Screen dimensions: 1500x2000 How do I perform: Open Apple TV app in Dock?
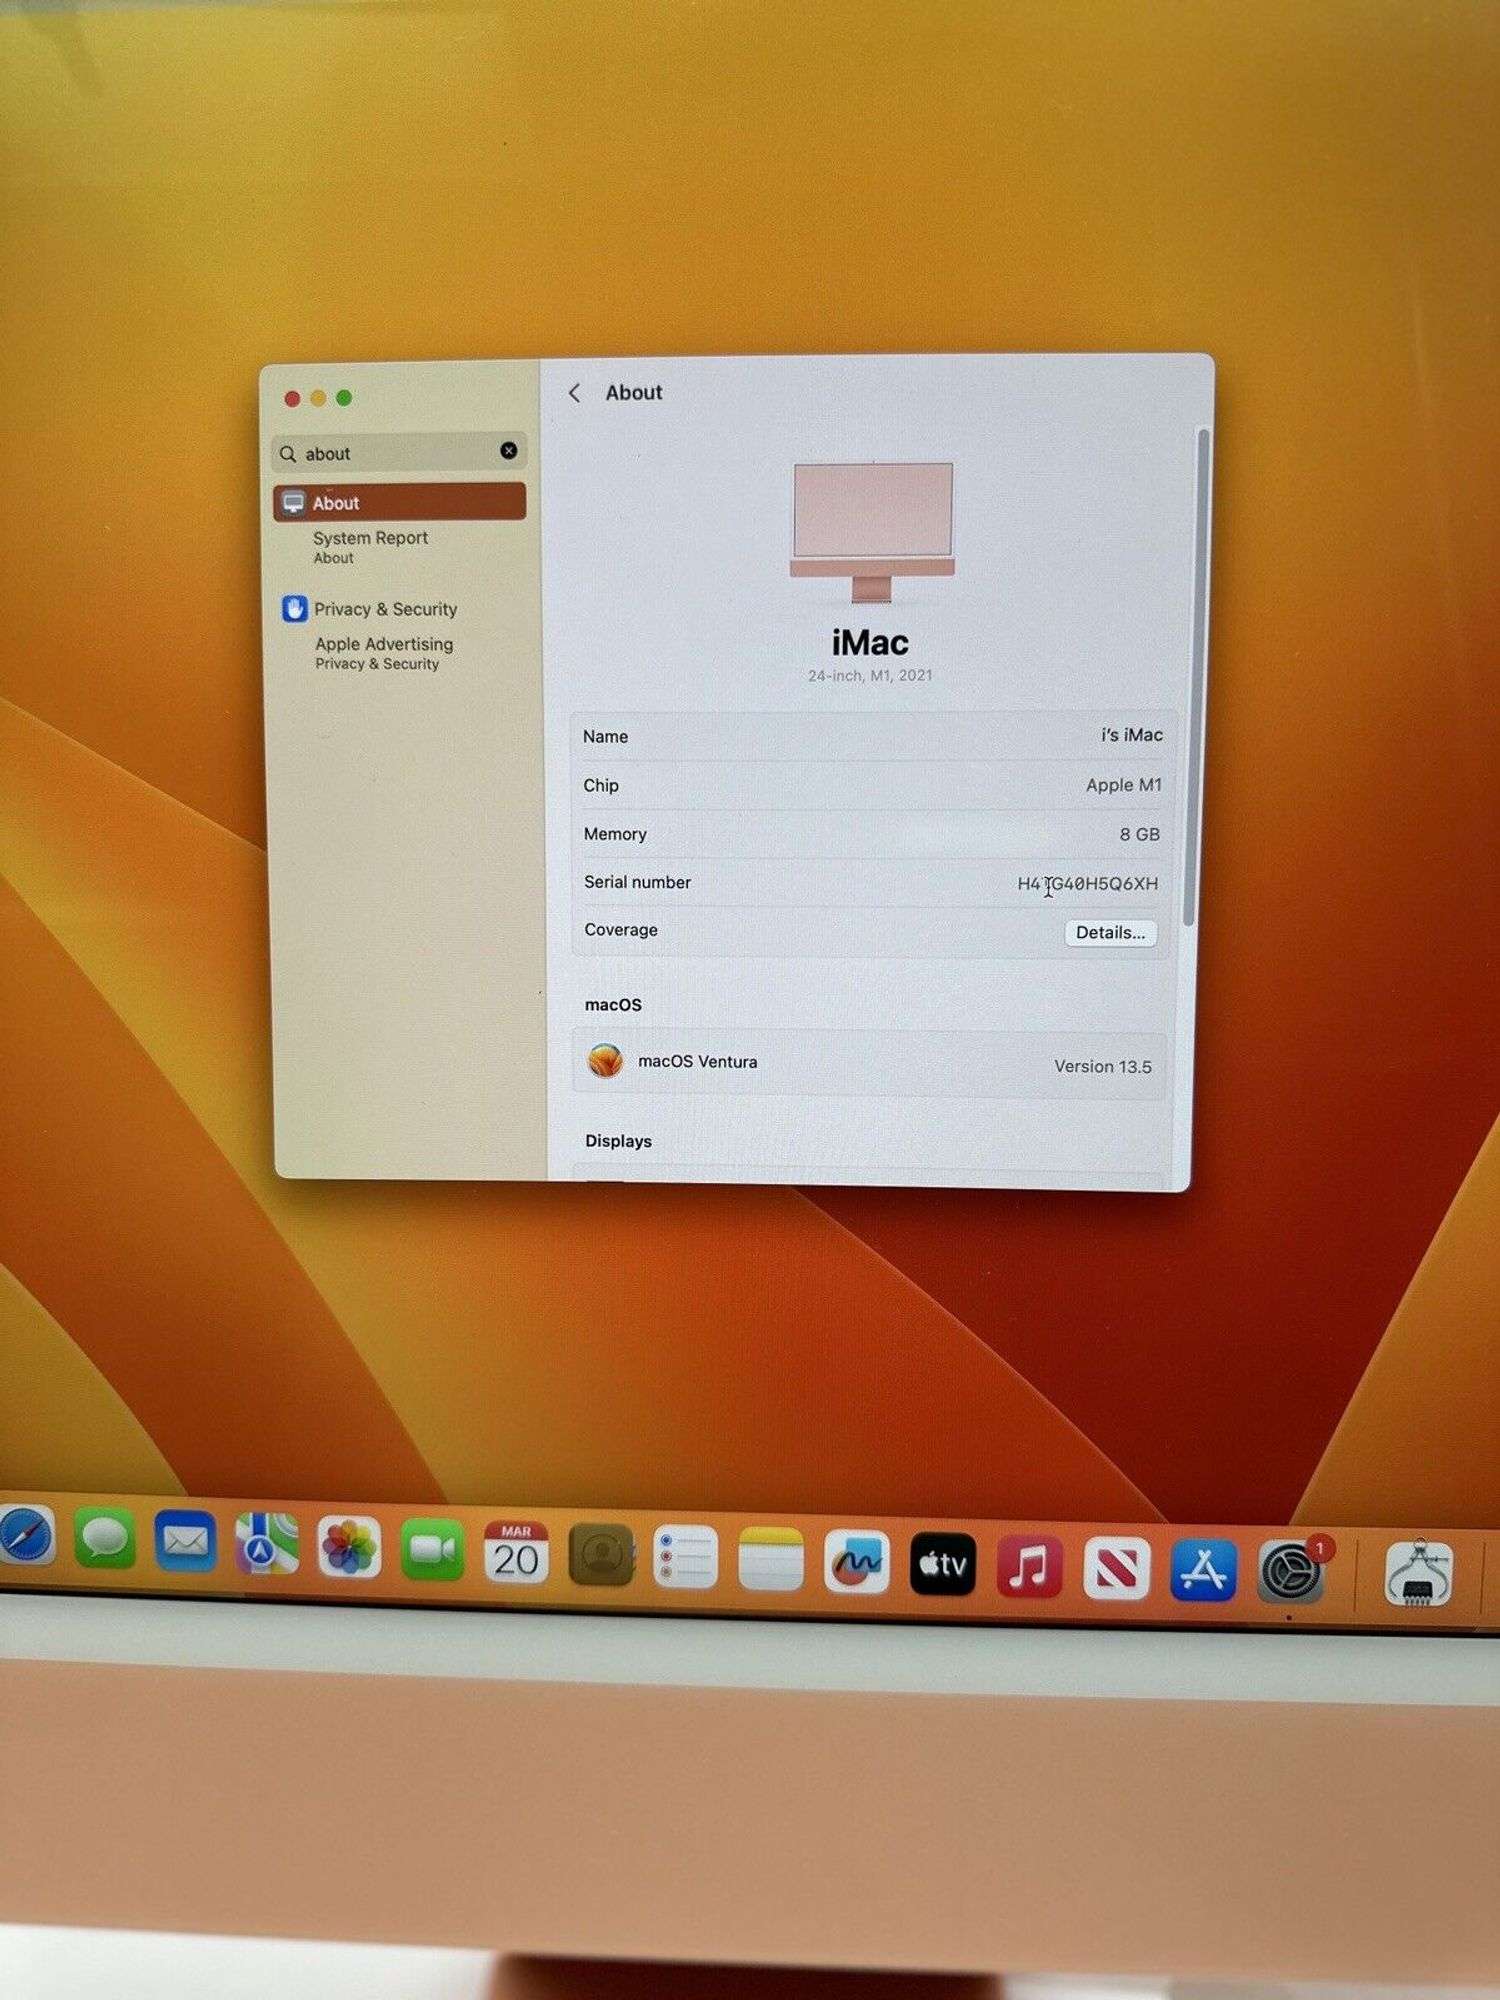[943, 1565]
